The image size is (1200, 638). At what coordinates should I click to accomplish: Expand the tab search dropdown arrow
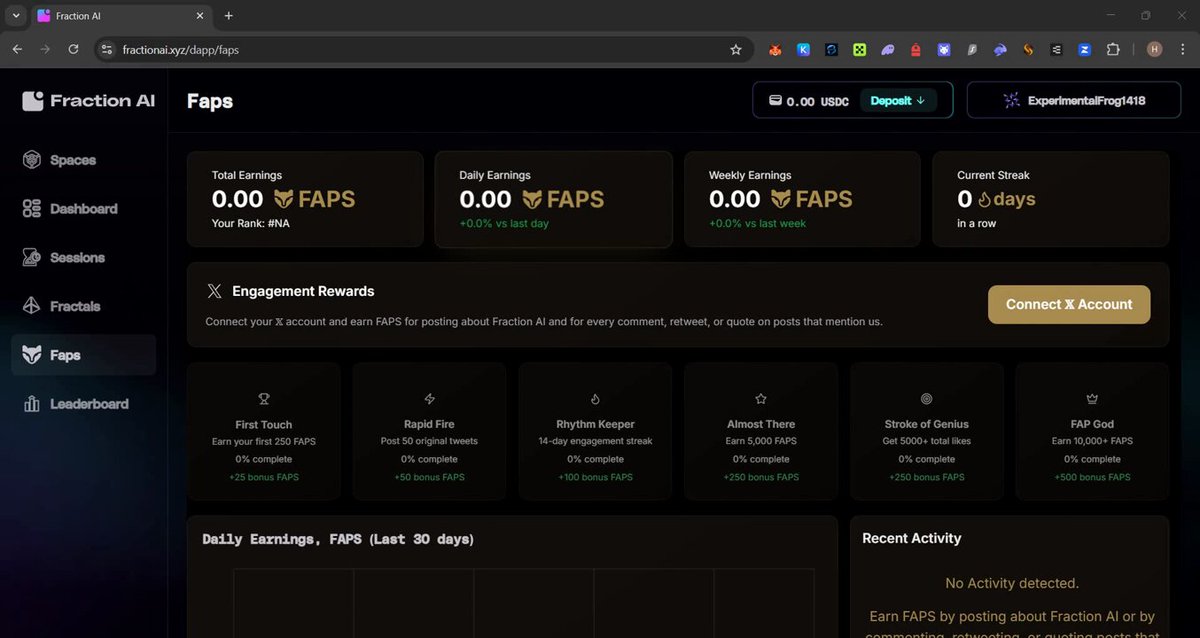pos(15,16)
